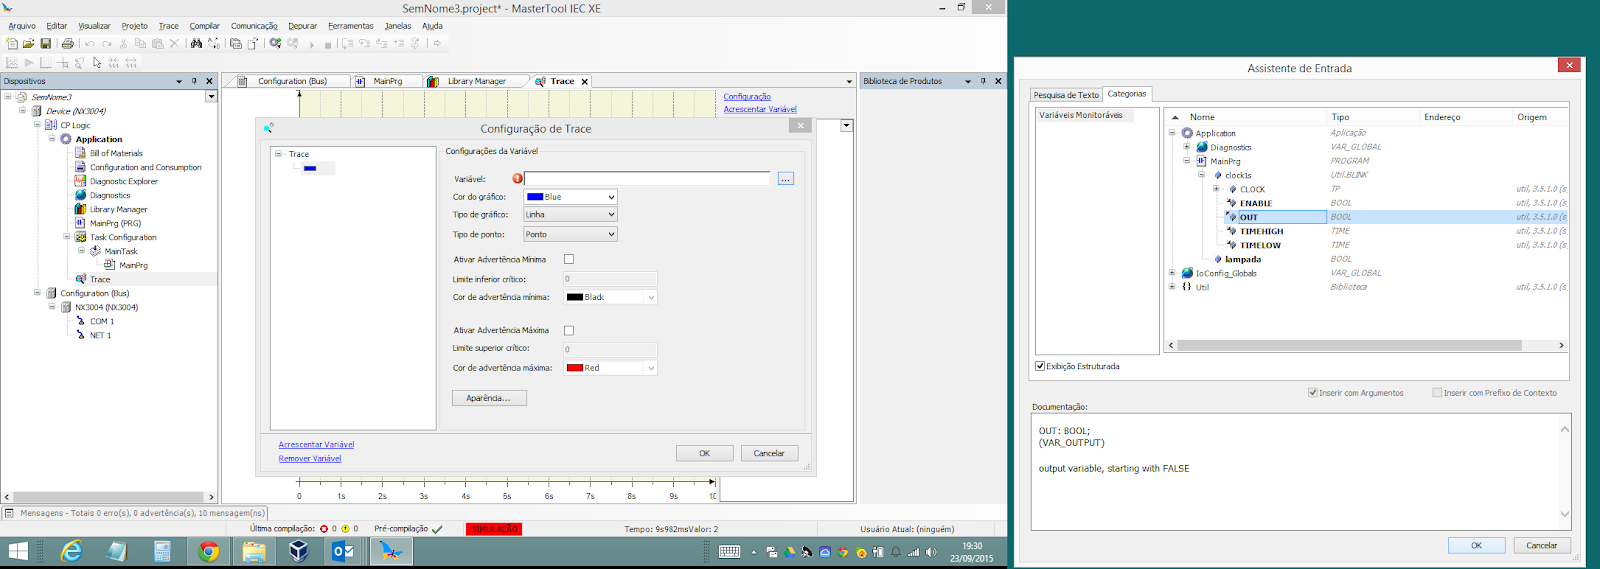Image resolution: width=1600 pixels, height=569 pixels.
Task: Enable the Ativar Advertência Máxima checkbox
Action: pyautogui.click(x=569, y=330)
